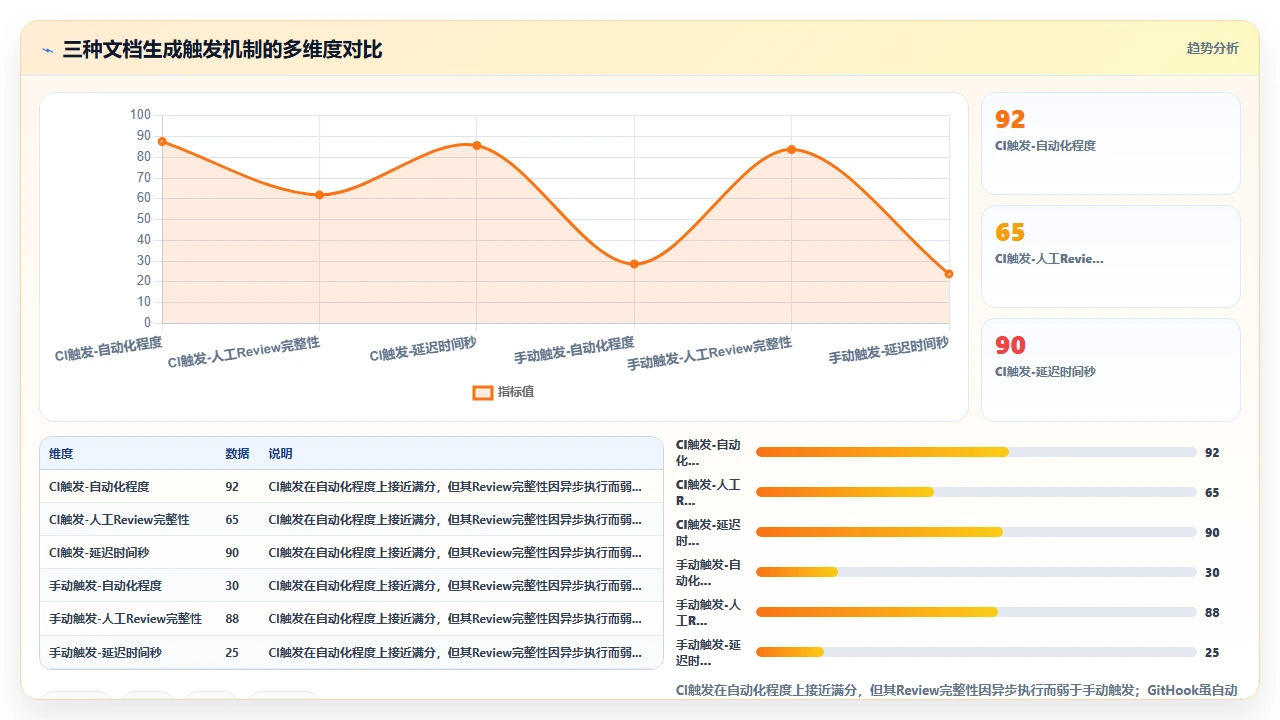Open the 90 CI触发-延迟时间秒 stat card

tap(1111, 369)
